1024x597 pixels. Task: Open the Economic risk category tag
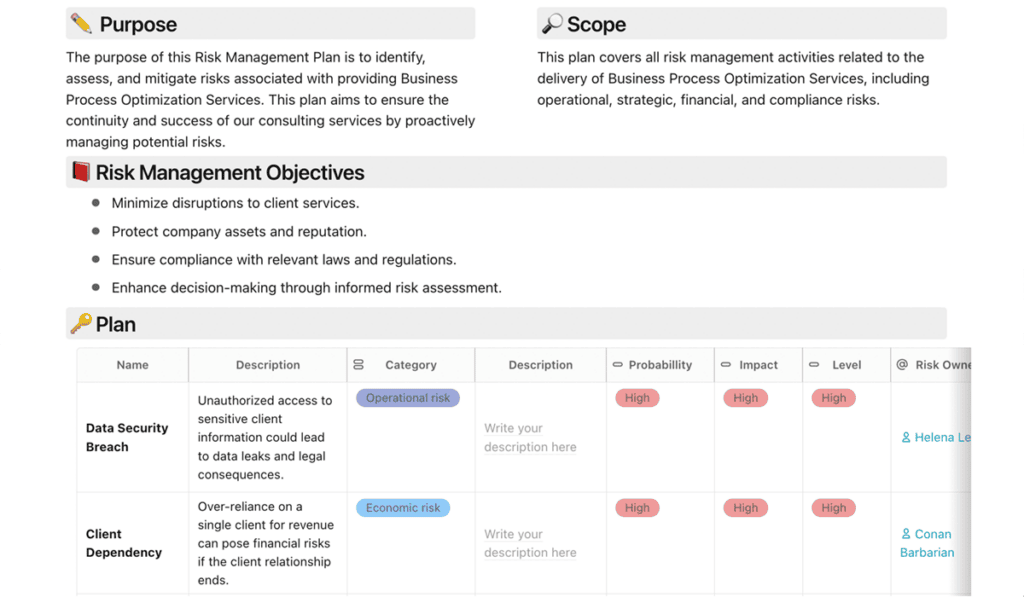coord(403,508)
